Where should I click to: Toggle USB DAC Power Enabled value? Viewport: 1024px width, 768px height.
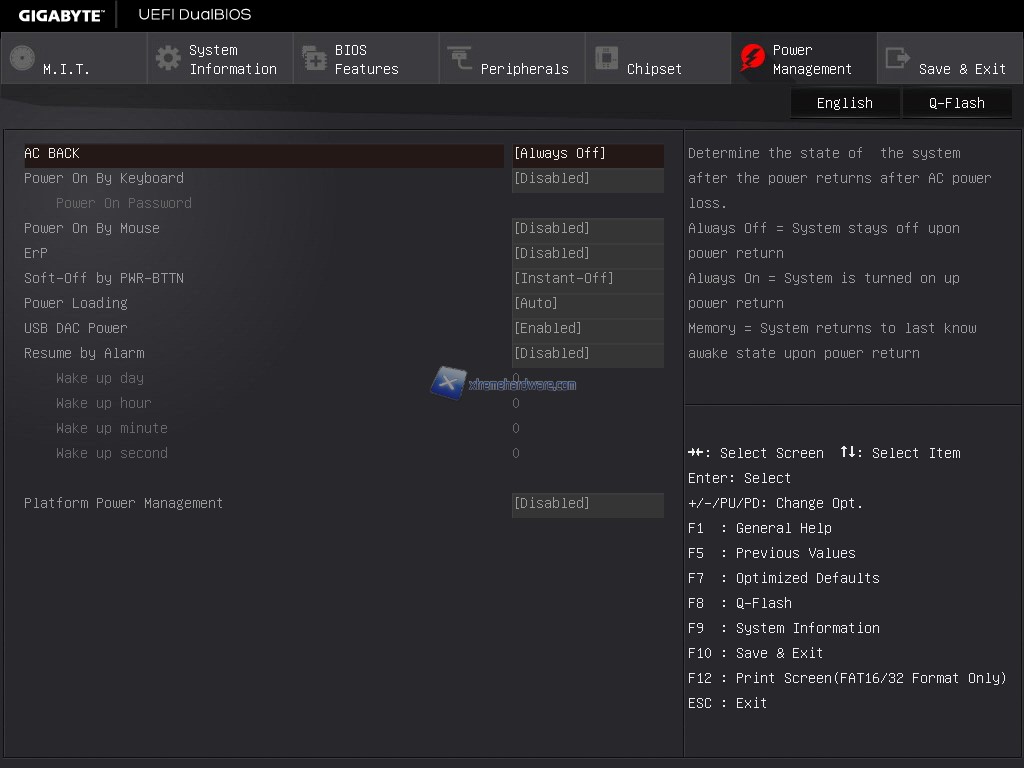tap(587, 329)
